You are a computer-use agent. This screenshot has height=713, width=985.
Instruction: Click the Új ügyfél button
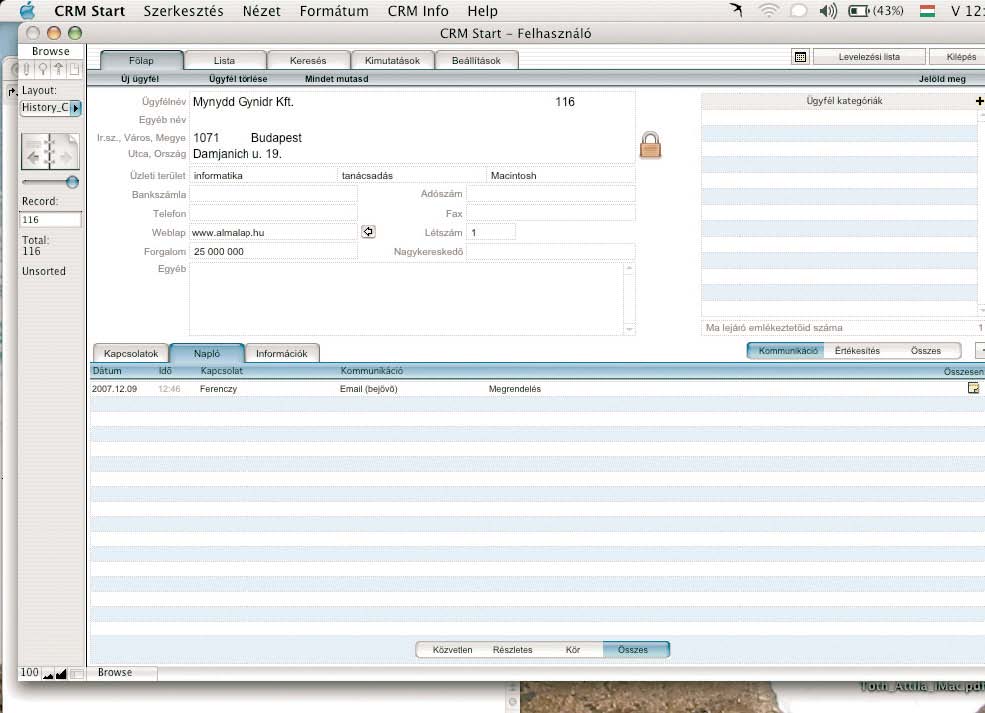pyautogui.click(x=139, y=79)
